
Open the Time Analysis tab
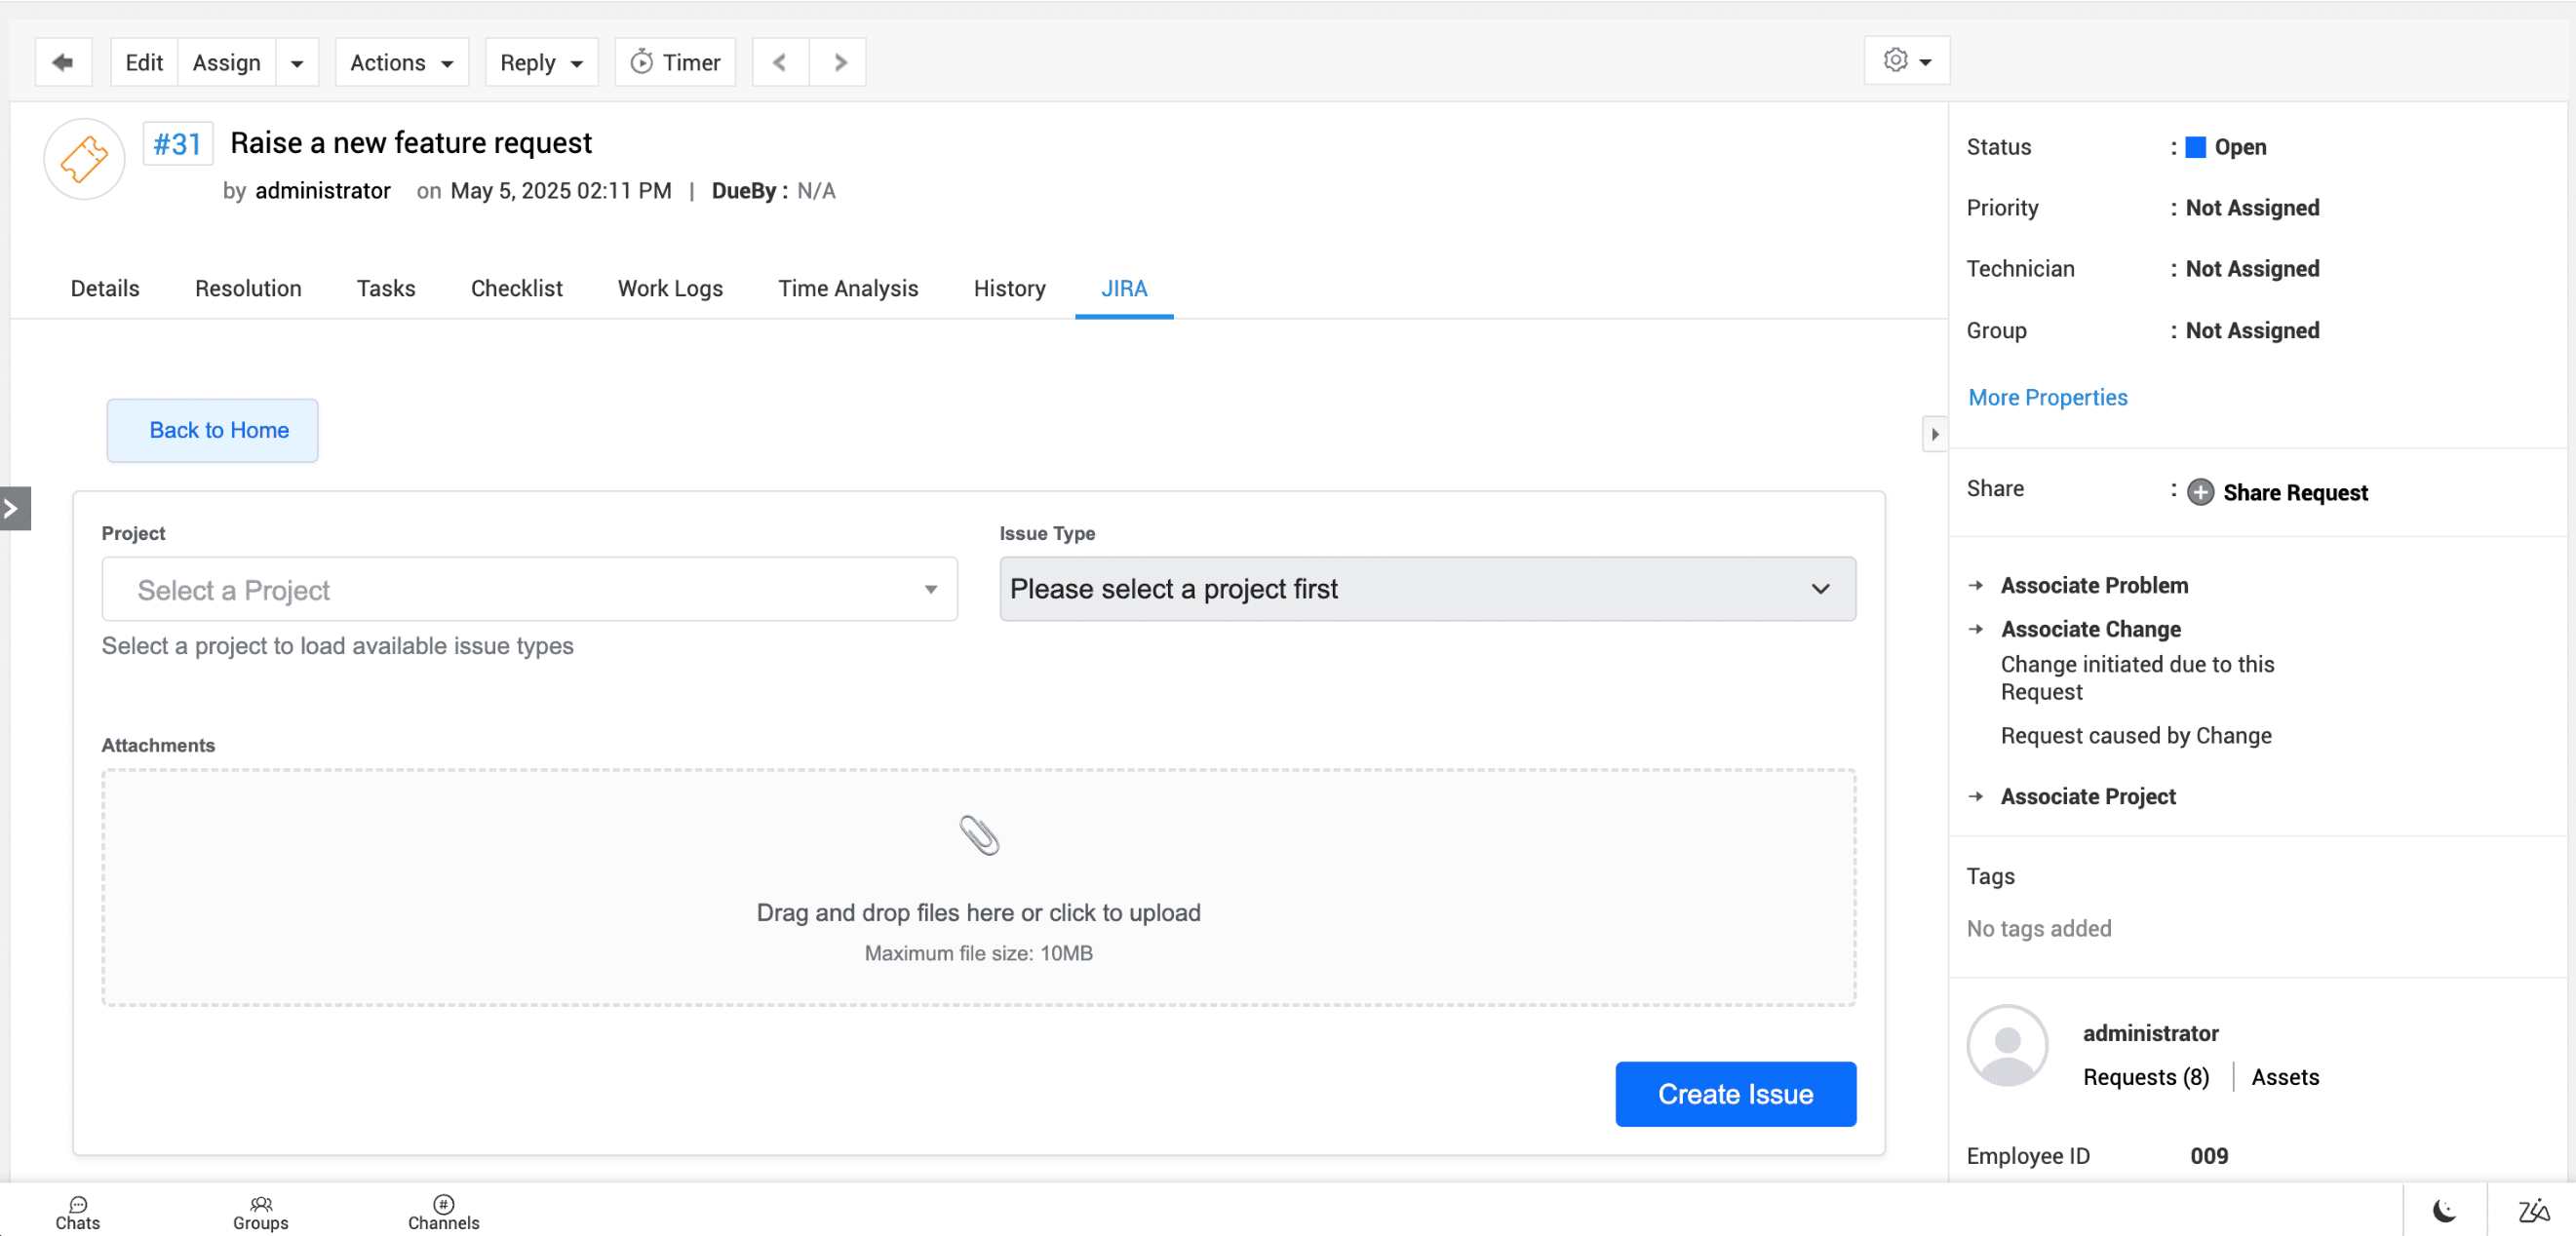[848, 288]
